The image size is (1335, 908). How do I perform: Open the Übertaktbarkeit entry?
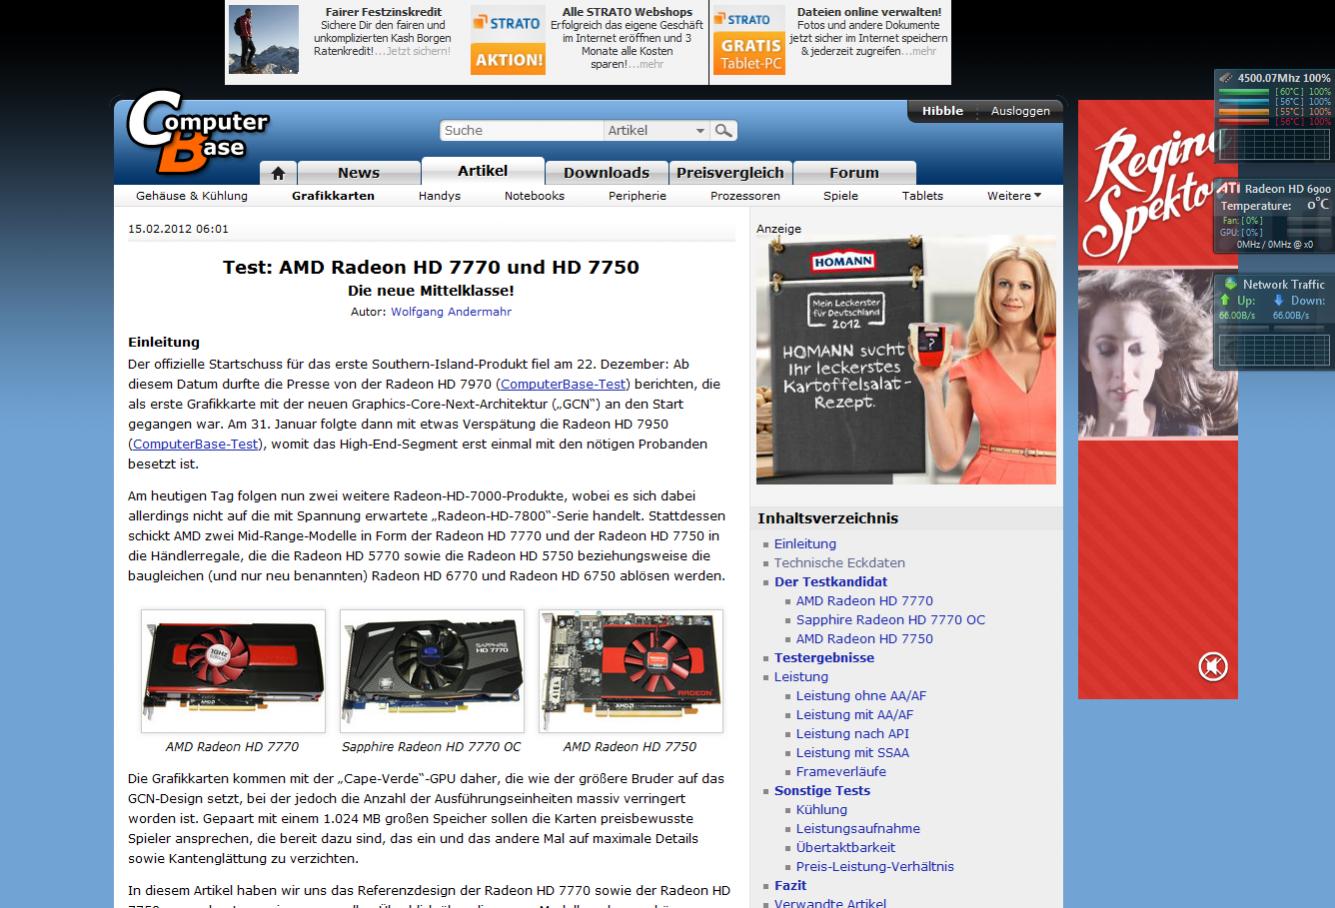(845, 848)
